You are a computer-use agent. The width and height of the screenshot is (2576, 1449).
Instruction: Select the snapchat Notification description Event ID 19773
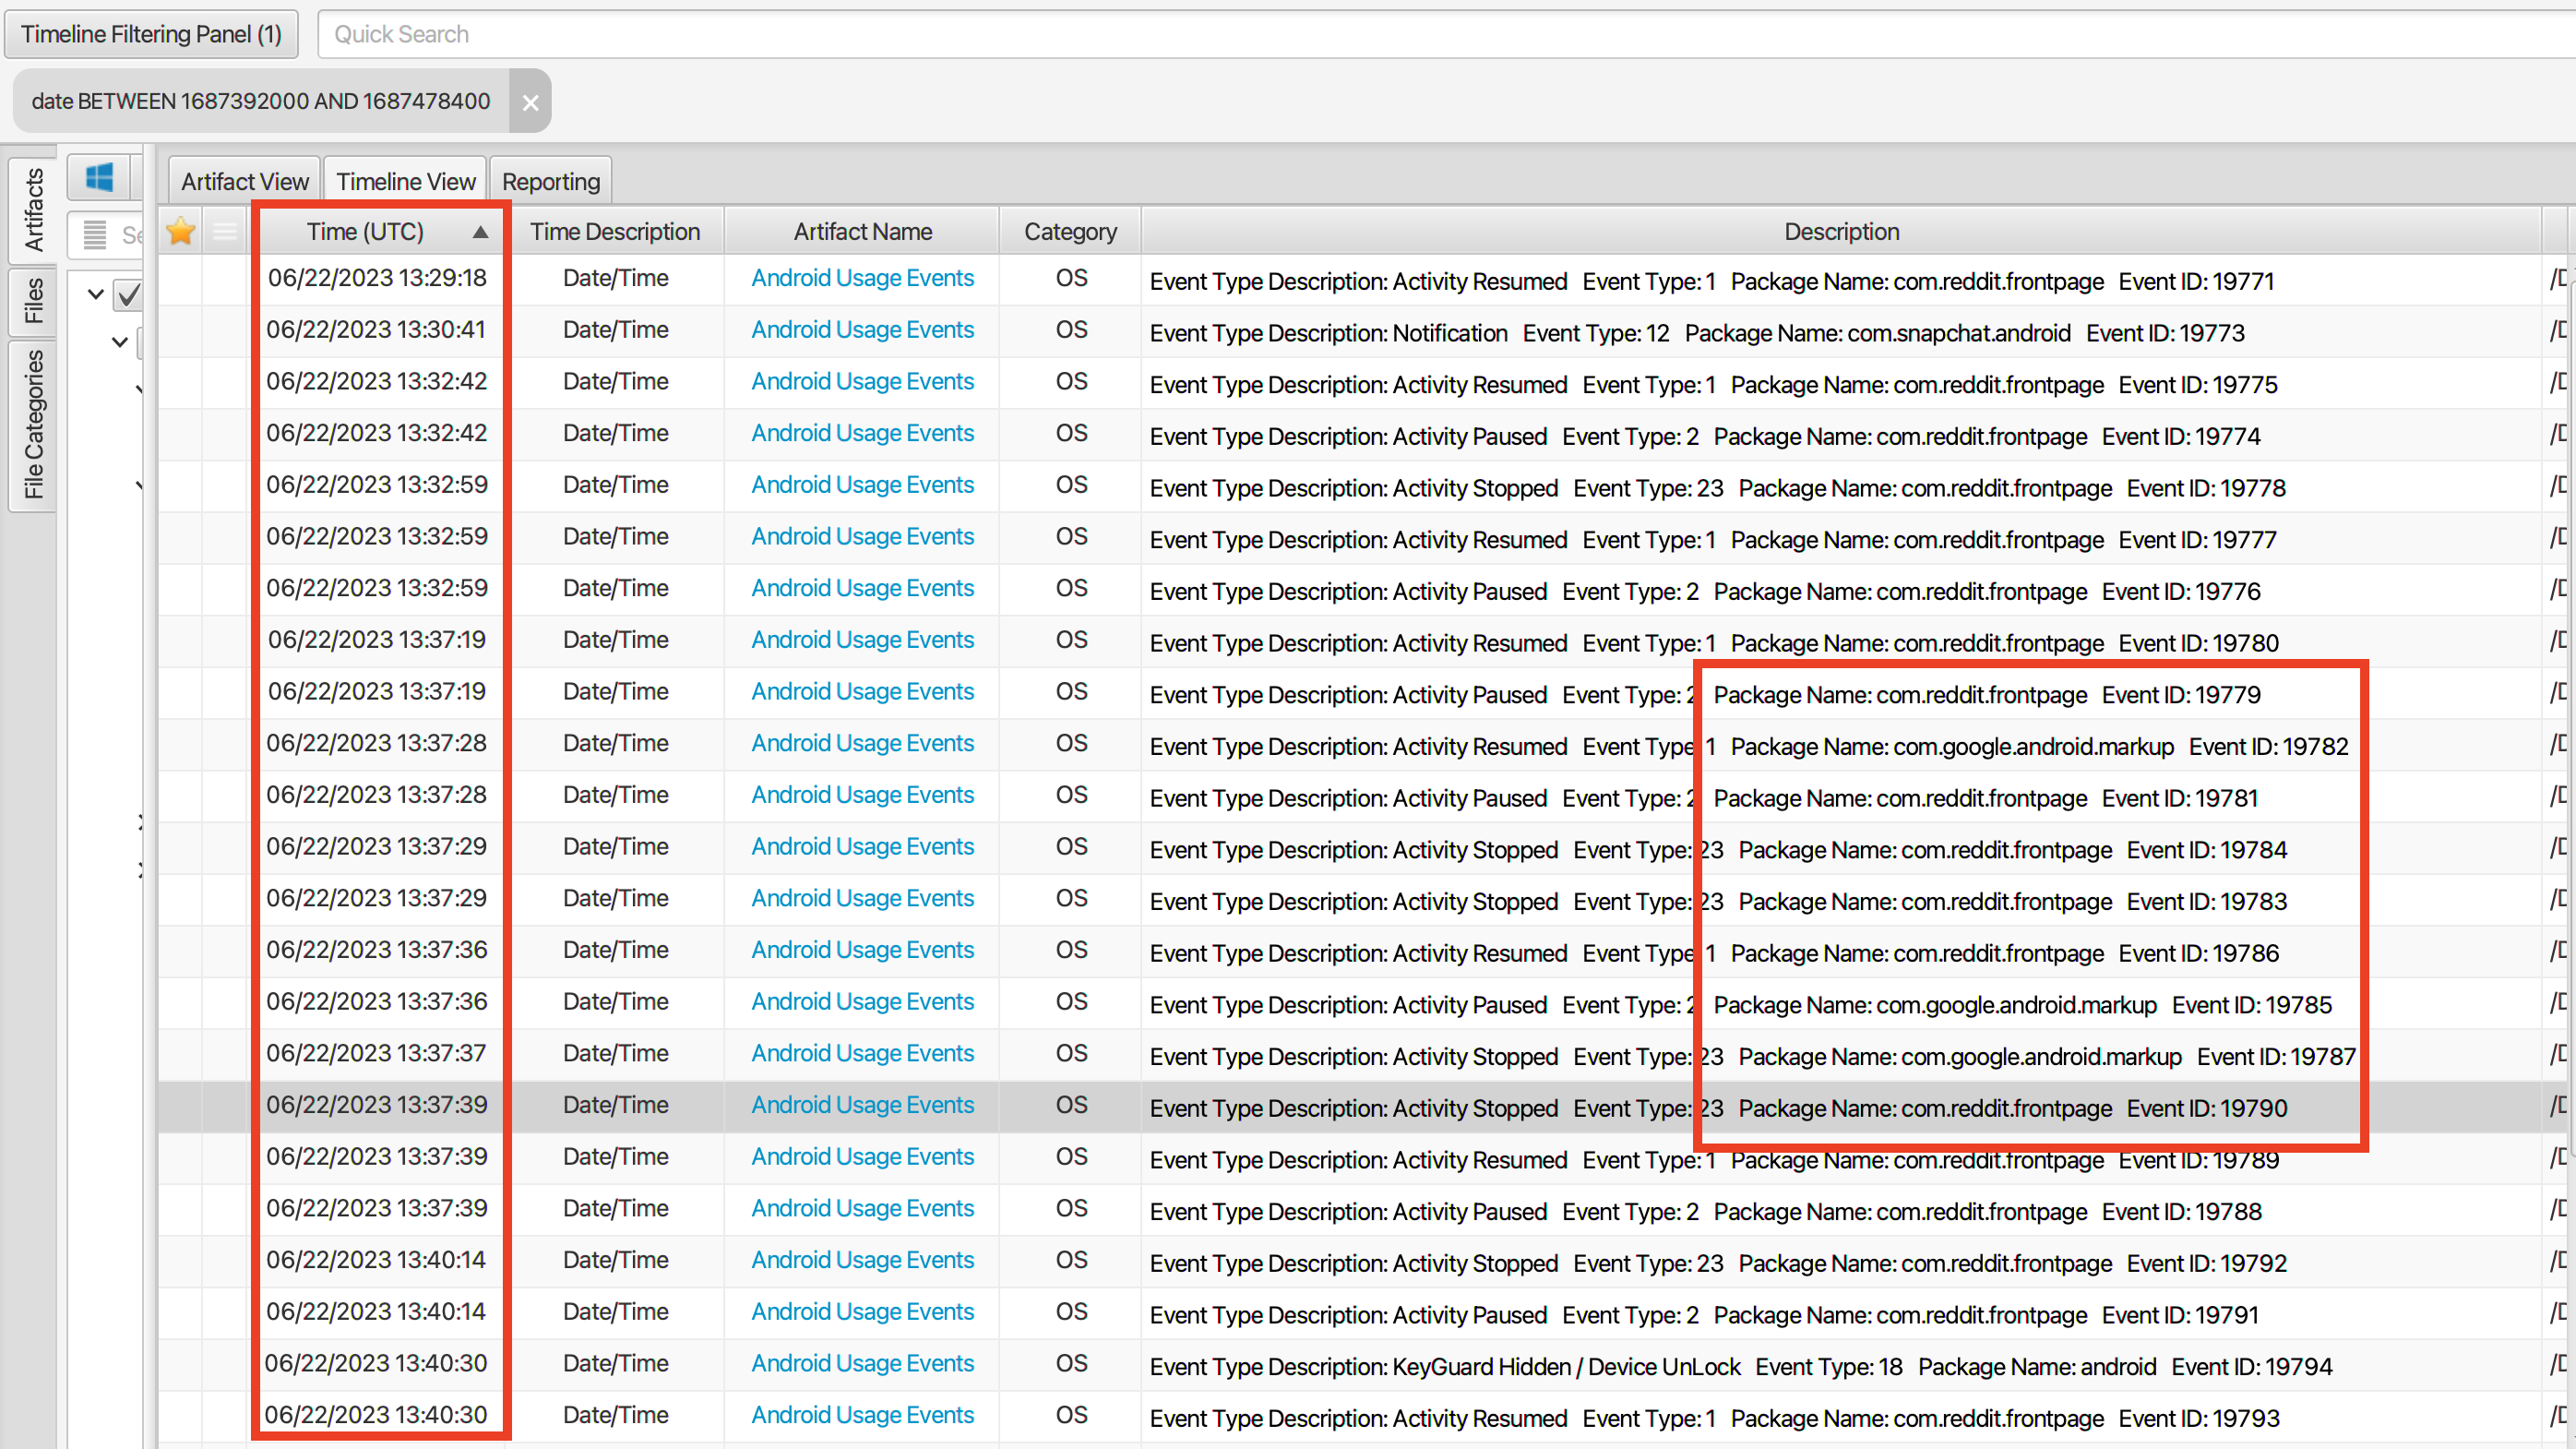(x=1697, y=333)
